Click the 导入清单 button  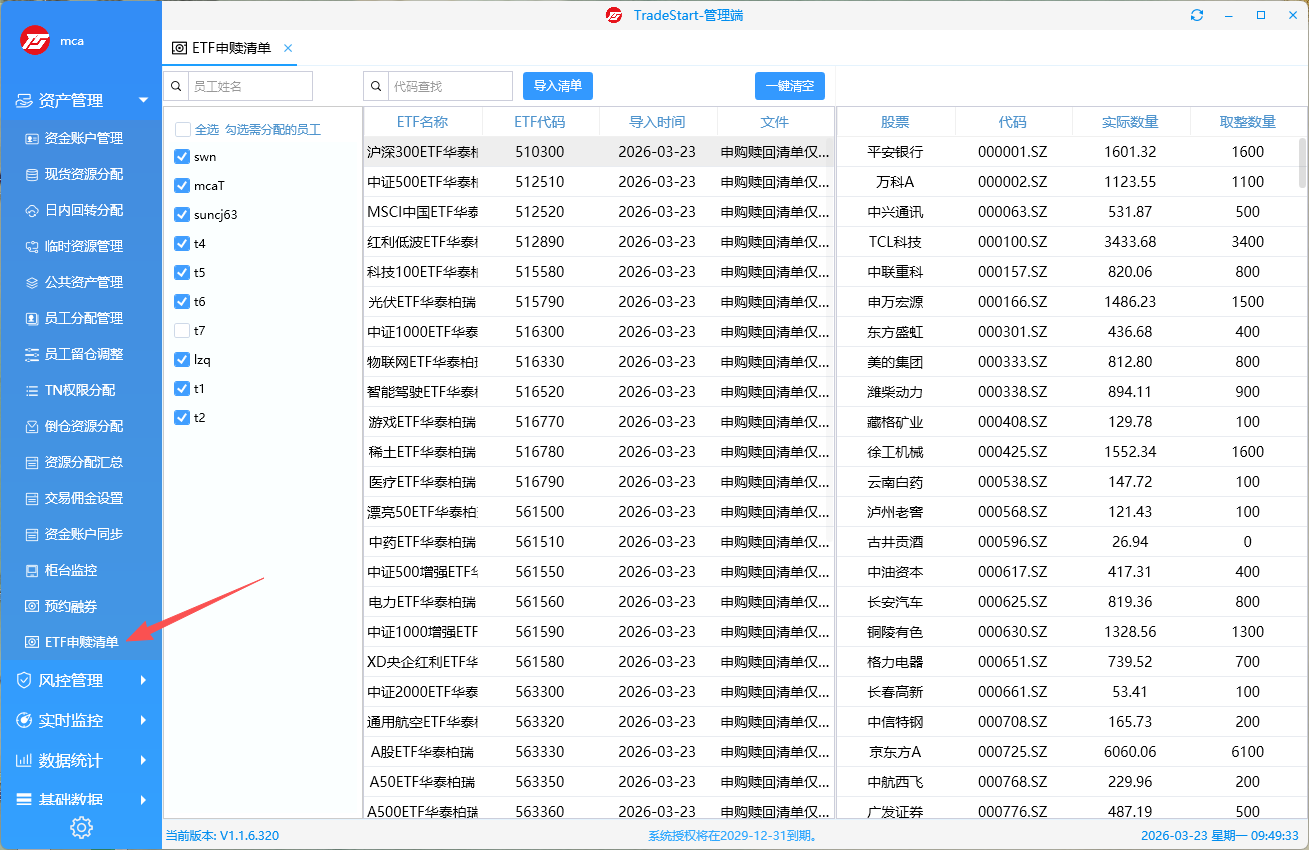click(x=558, y=86)
